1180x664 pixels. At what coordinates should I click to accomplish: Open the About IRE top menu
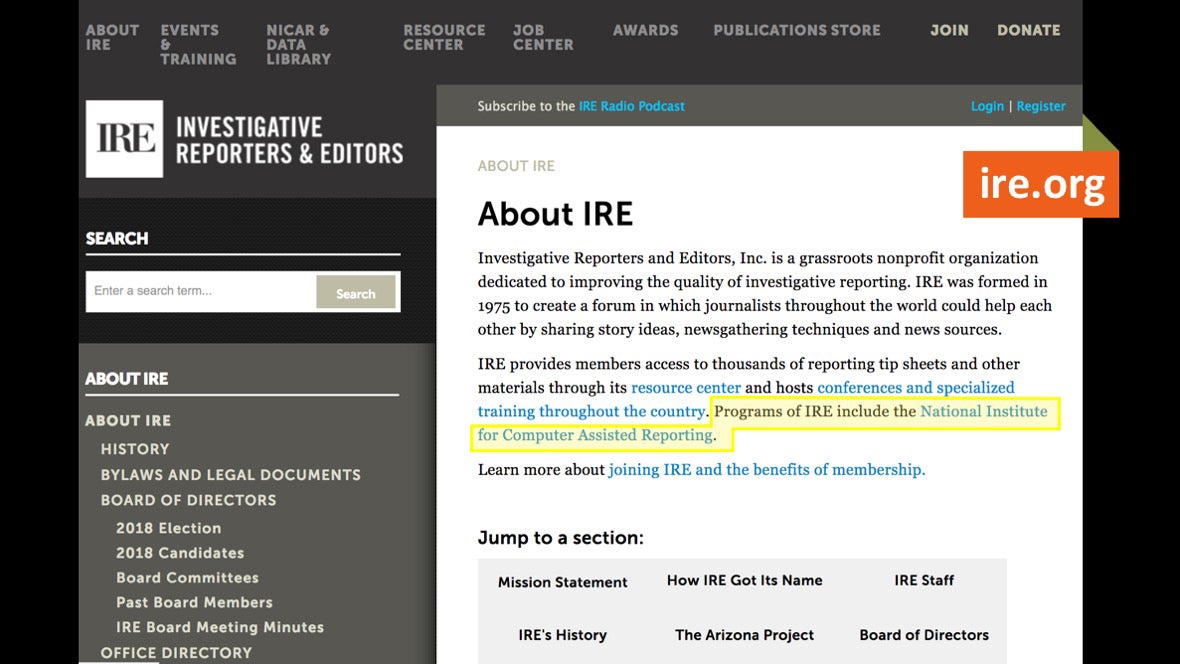click(x=112, y=38)
